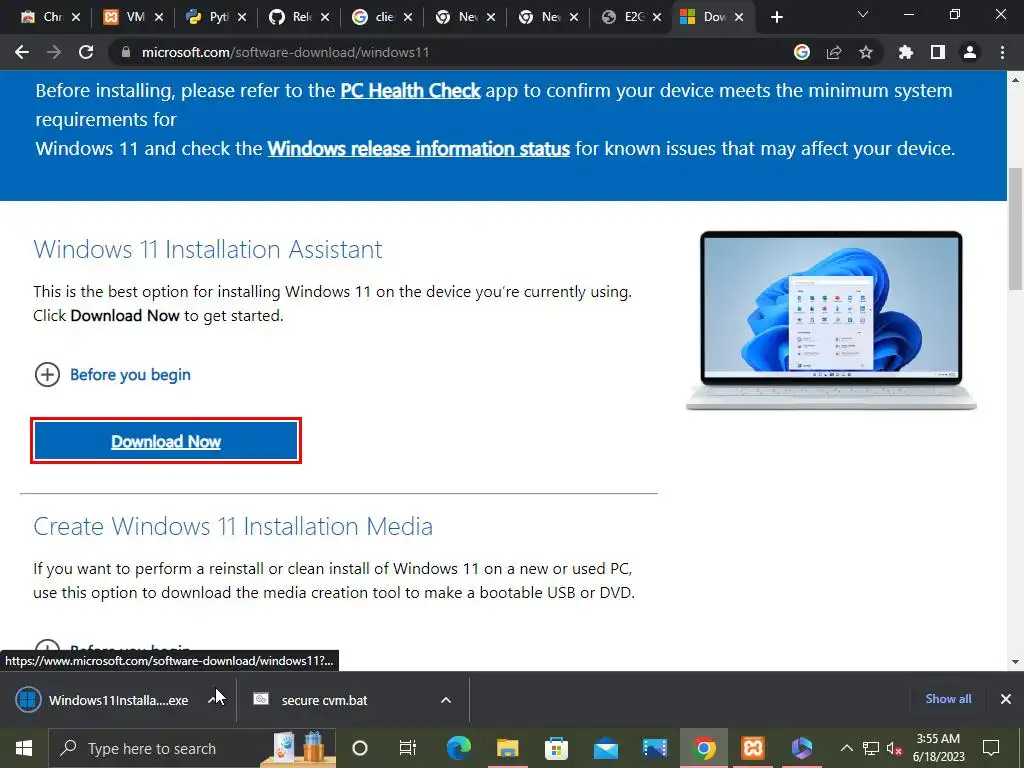Open XAMPP from the taskbar

tap(753, 748)
